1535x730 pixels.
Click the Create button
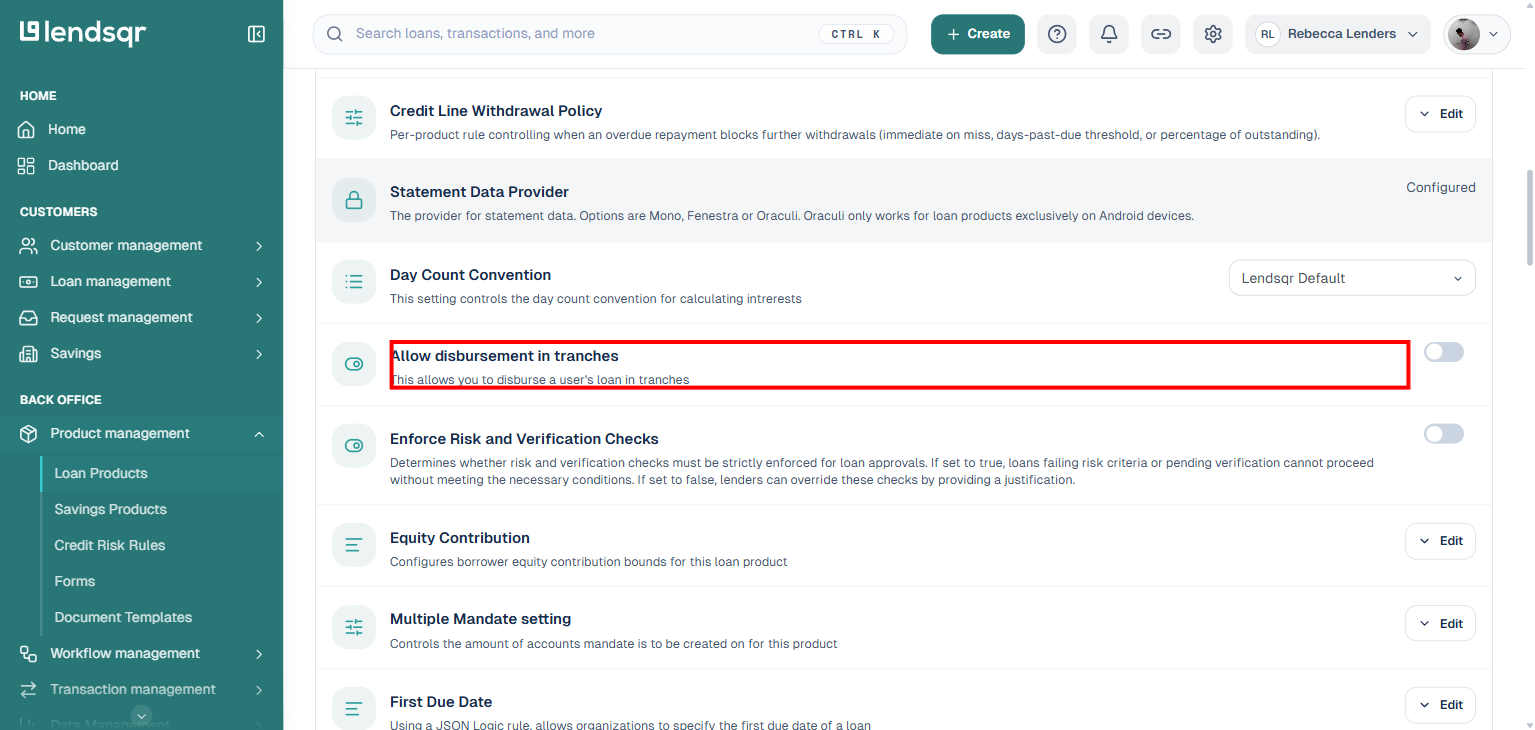point(978,34)
